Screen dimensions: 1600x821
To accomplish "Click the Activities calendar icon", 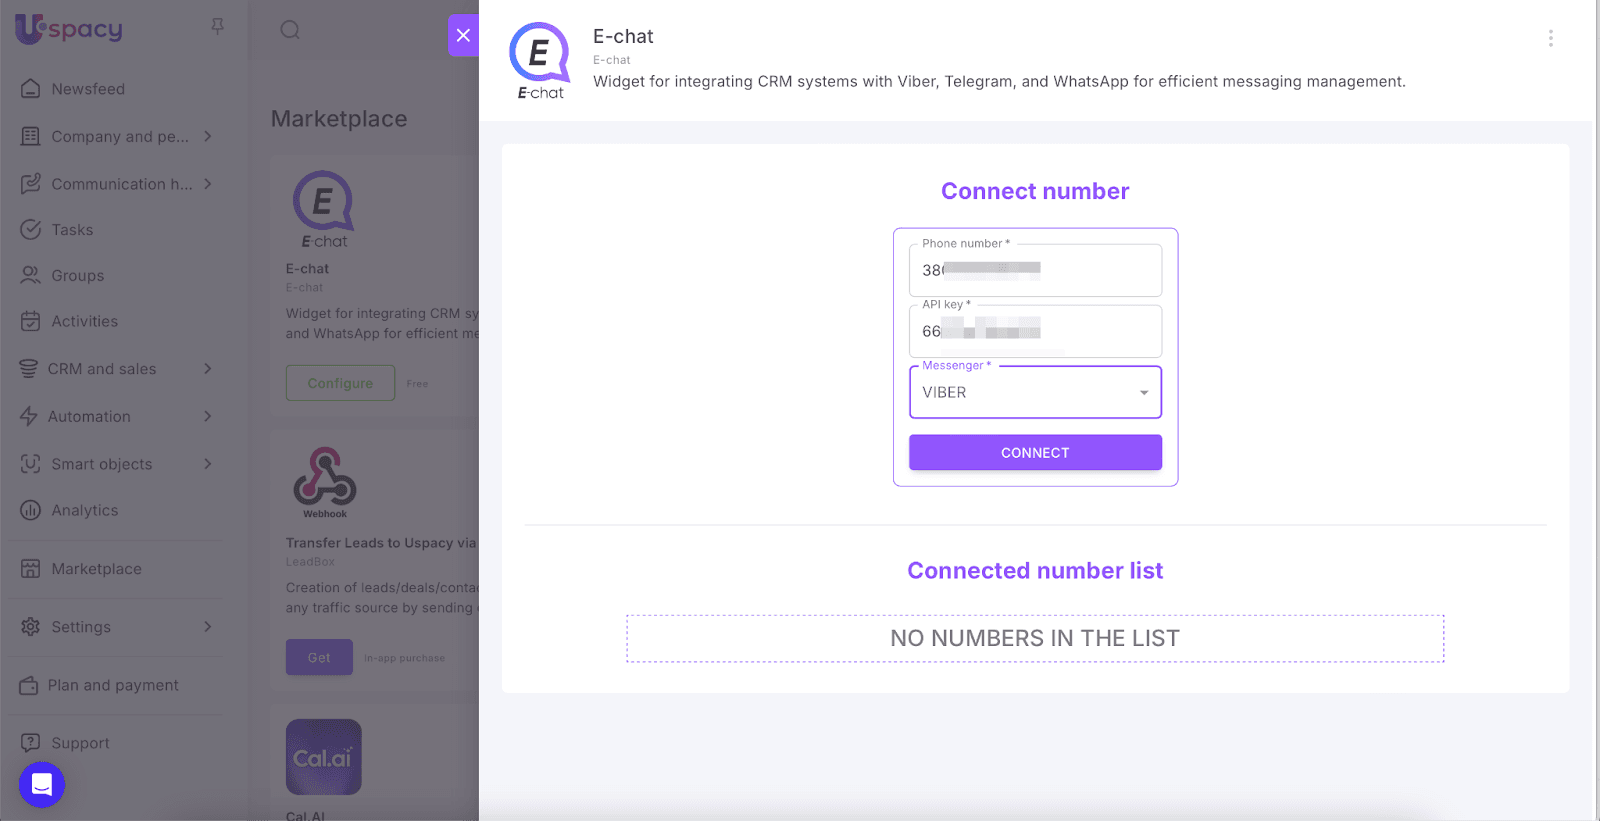I will (x=31, y=321).
